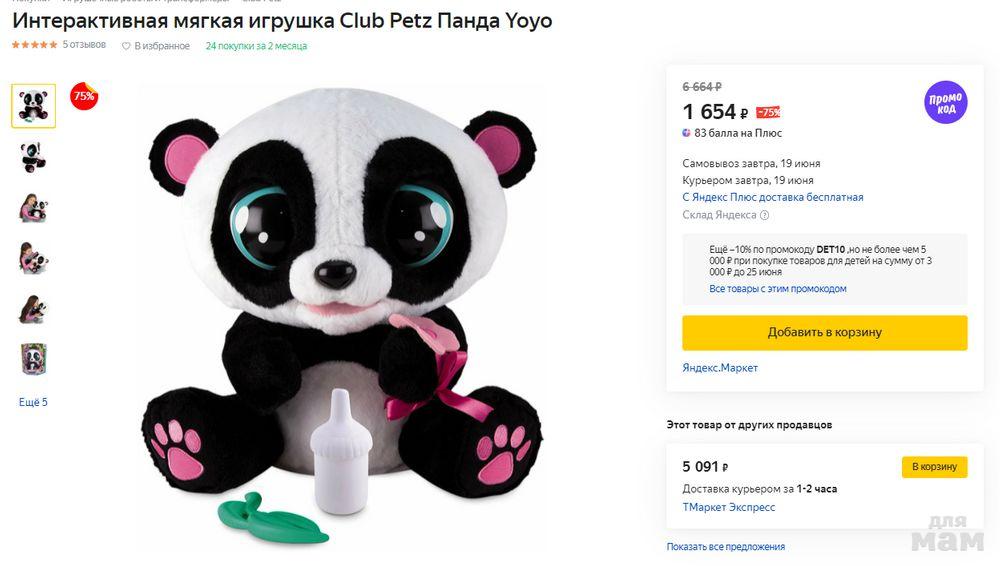Select the second panda thumbnail
Screen dimensions: 1000x566
[33, 156]
